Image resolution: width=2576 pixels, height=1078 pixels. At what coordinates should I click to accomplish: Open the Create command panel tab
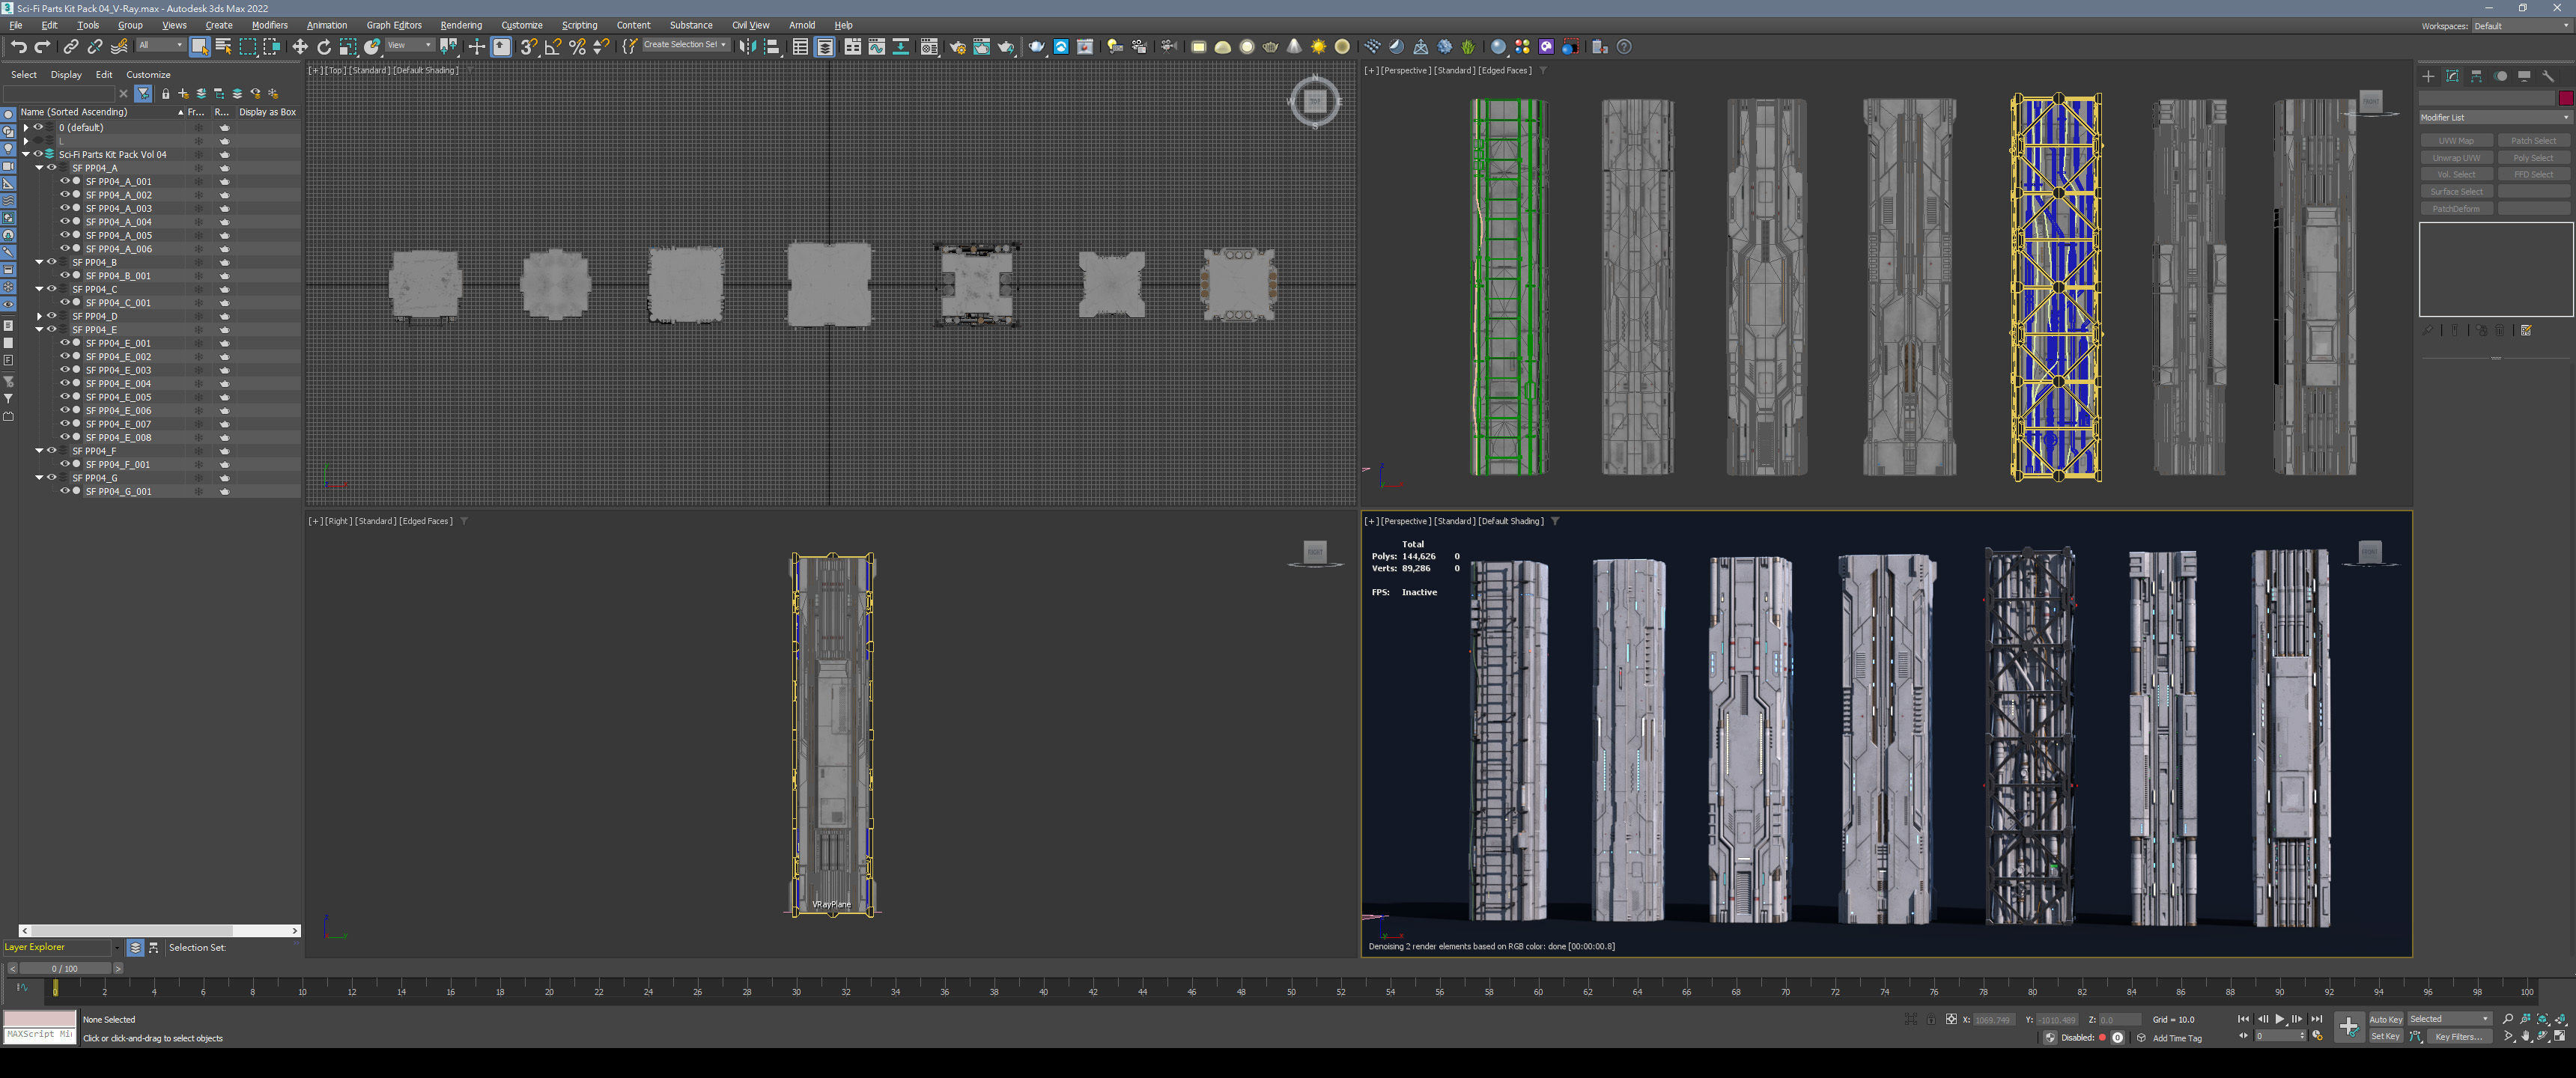[2428, 76]
